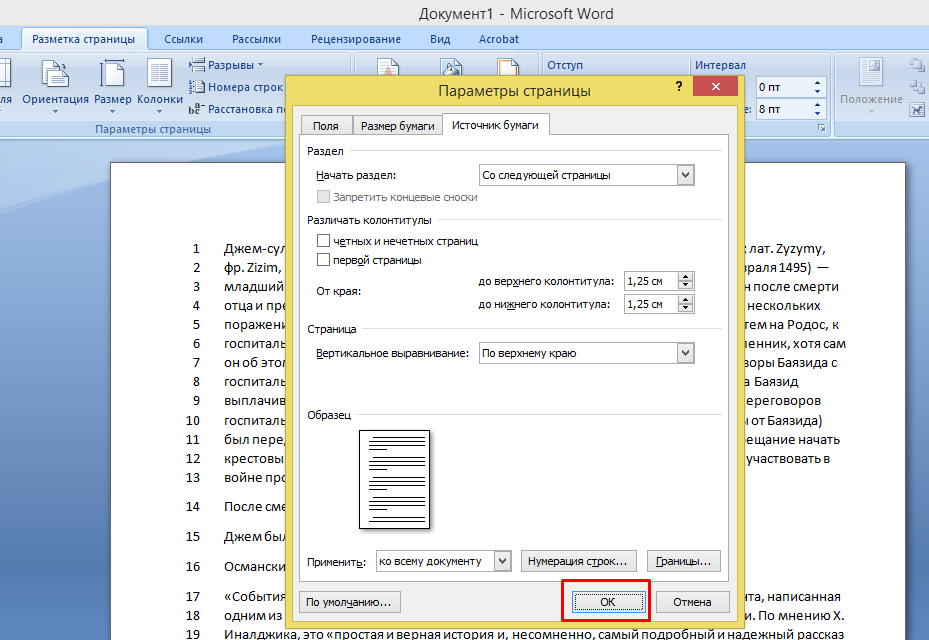
Task: Click the По умолчанию... button
Action: click(349, 602)
